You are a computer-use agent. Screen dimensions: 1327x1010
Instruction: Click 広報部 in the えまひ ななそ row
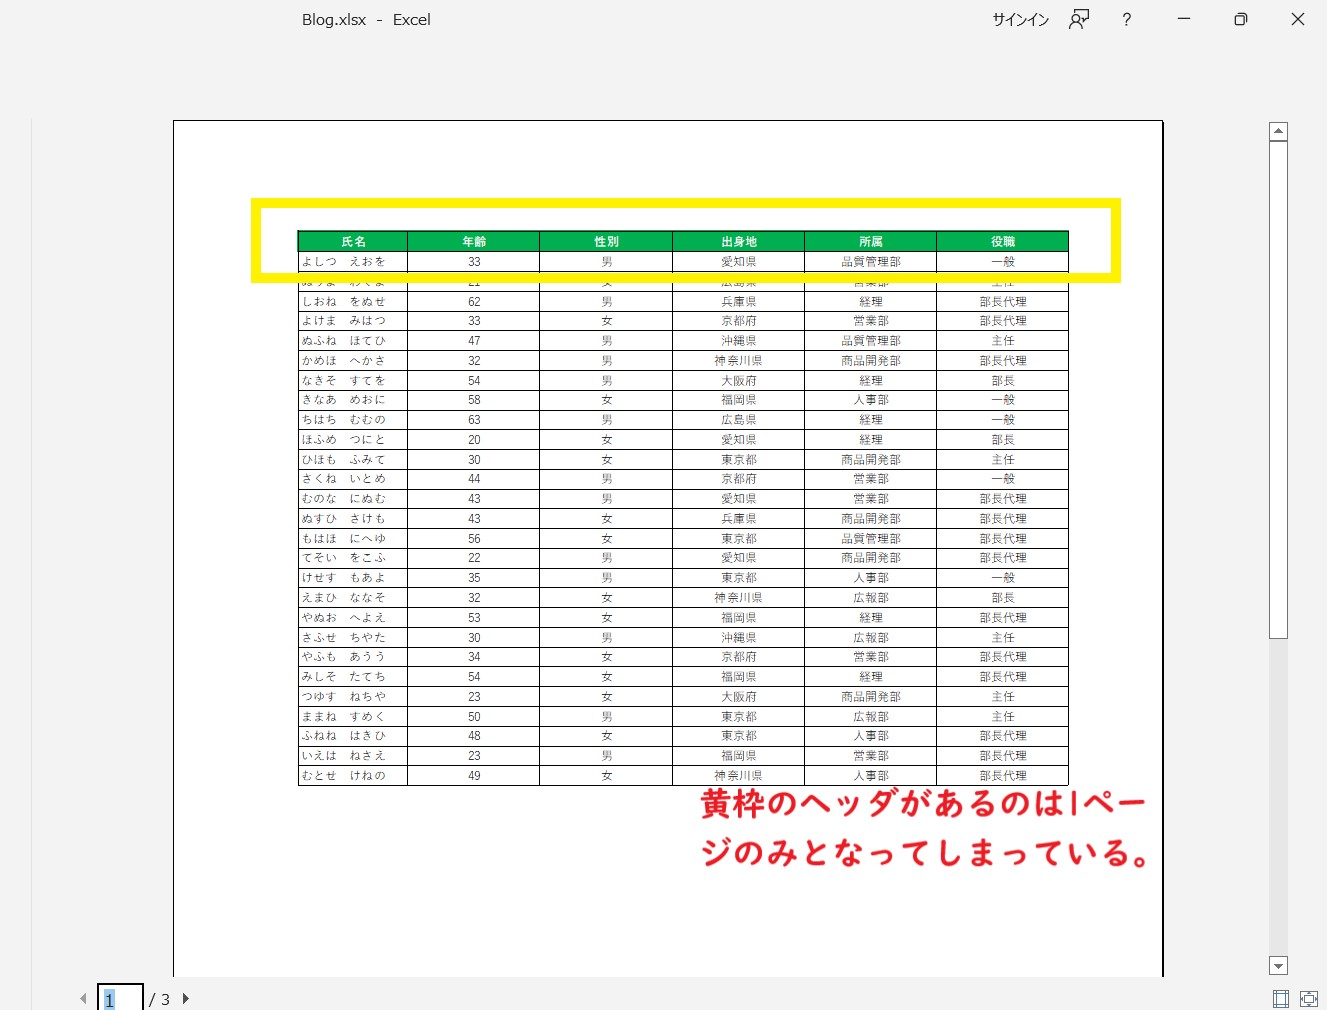pyautogui.click(x=871, y=598)
